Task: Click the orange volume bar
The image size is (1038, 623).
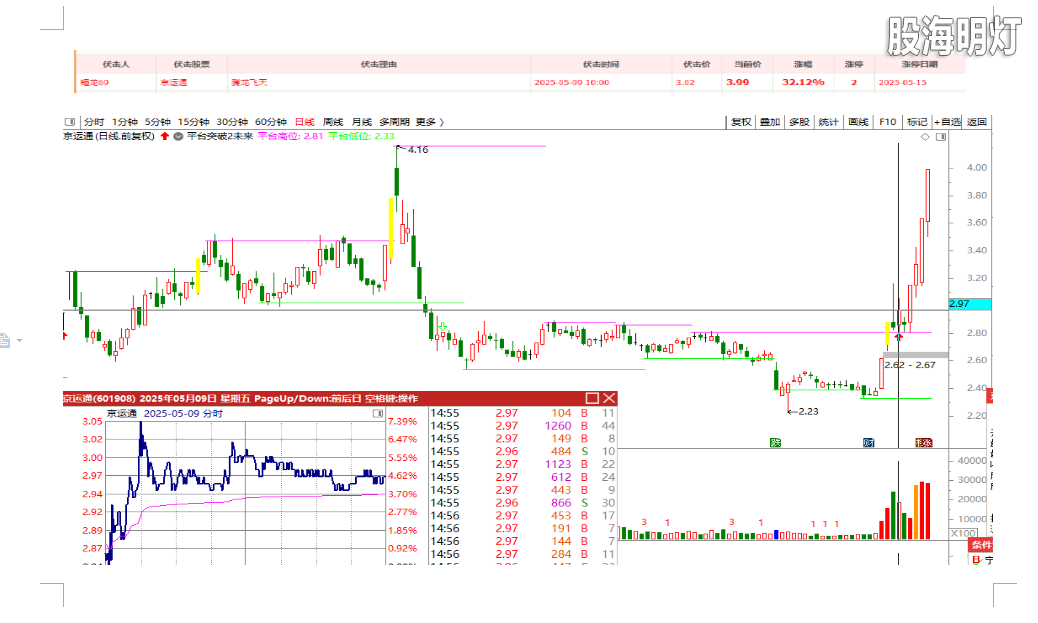Action: click(916, 512)
